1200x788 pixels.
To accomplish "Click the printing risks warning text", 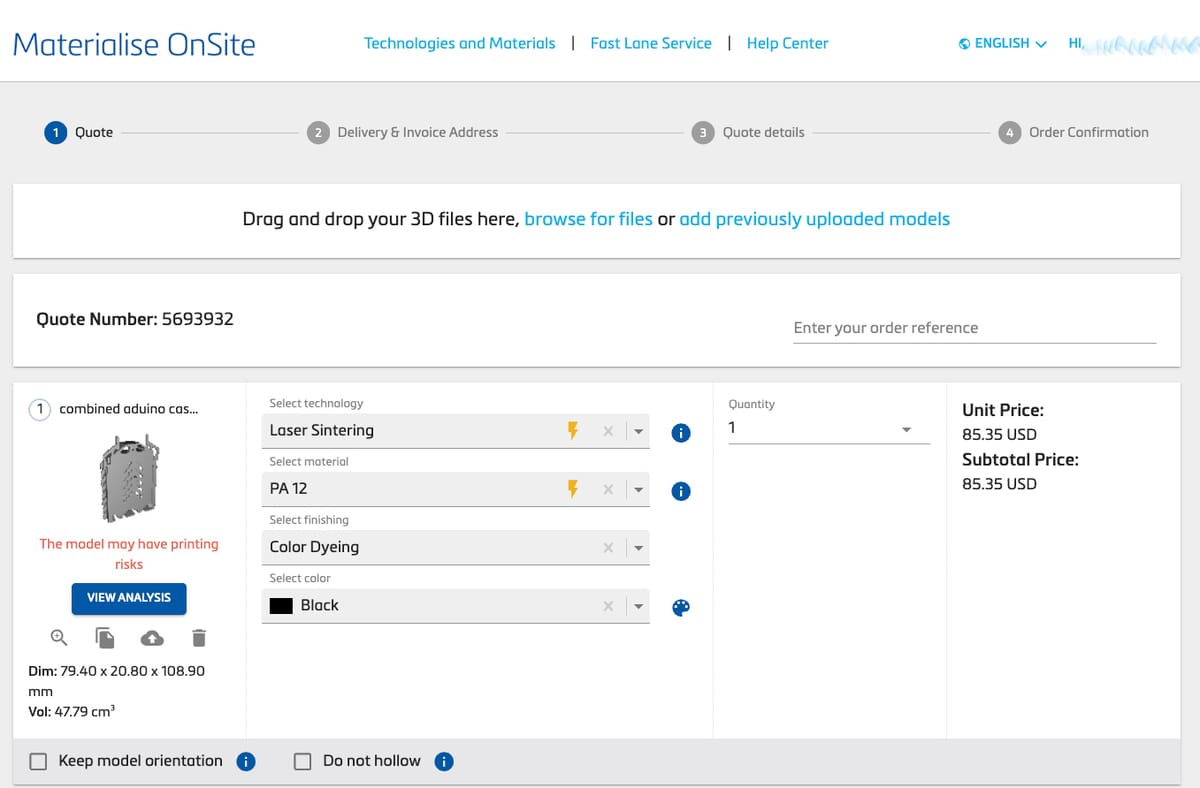I will coord(129,554).
